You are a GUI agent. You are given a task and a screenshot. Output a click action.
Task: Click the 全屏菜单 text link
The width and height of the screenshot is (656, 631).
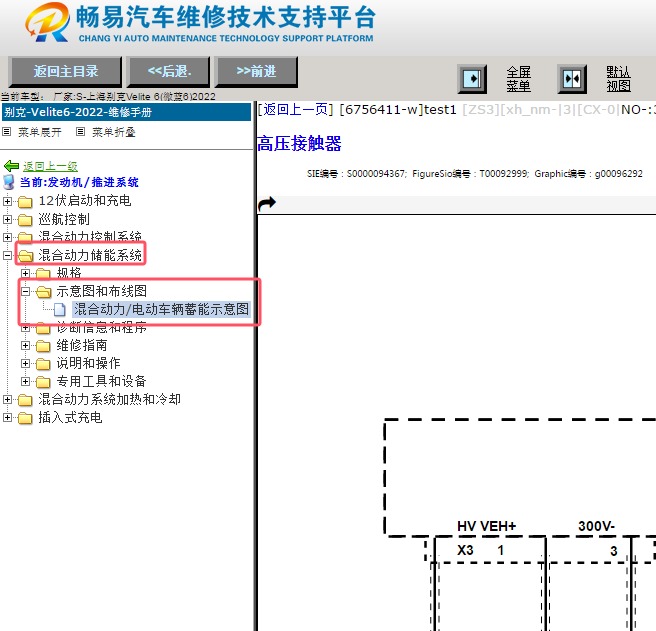519,79
